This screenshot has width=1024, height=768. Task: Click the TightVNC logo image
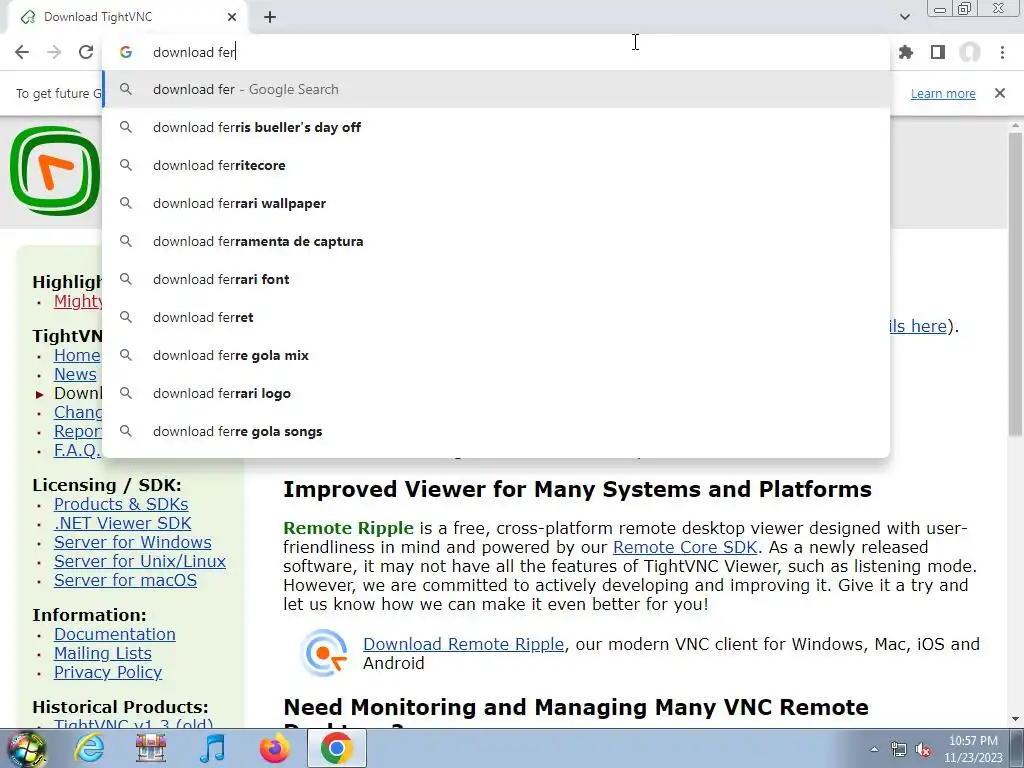(54, 171)
